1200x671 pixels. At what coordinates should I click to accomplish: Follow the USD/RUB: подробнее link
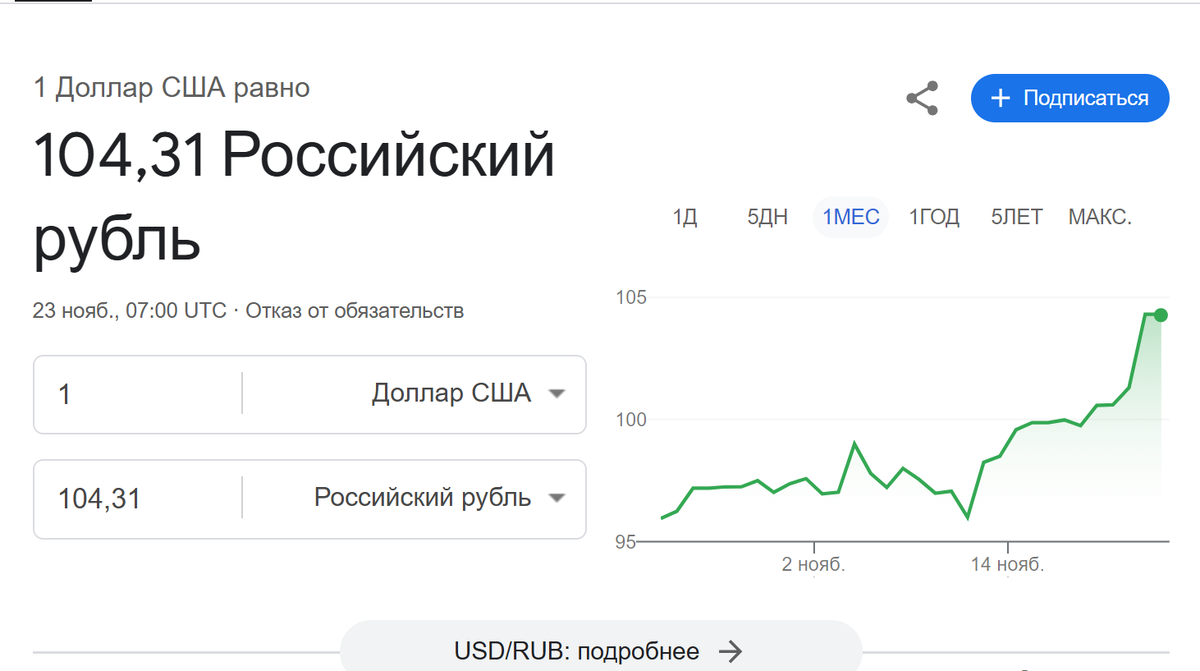[580, 650]
